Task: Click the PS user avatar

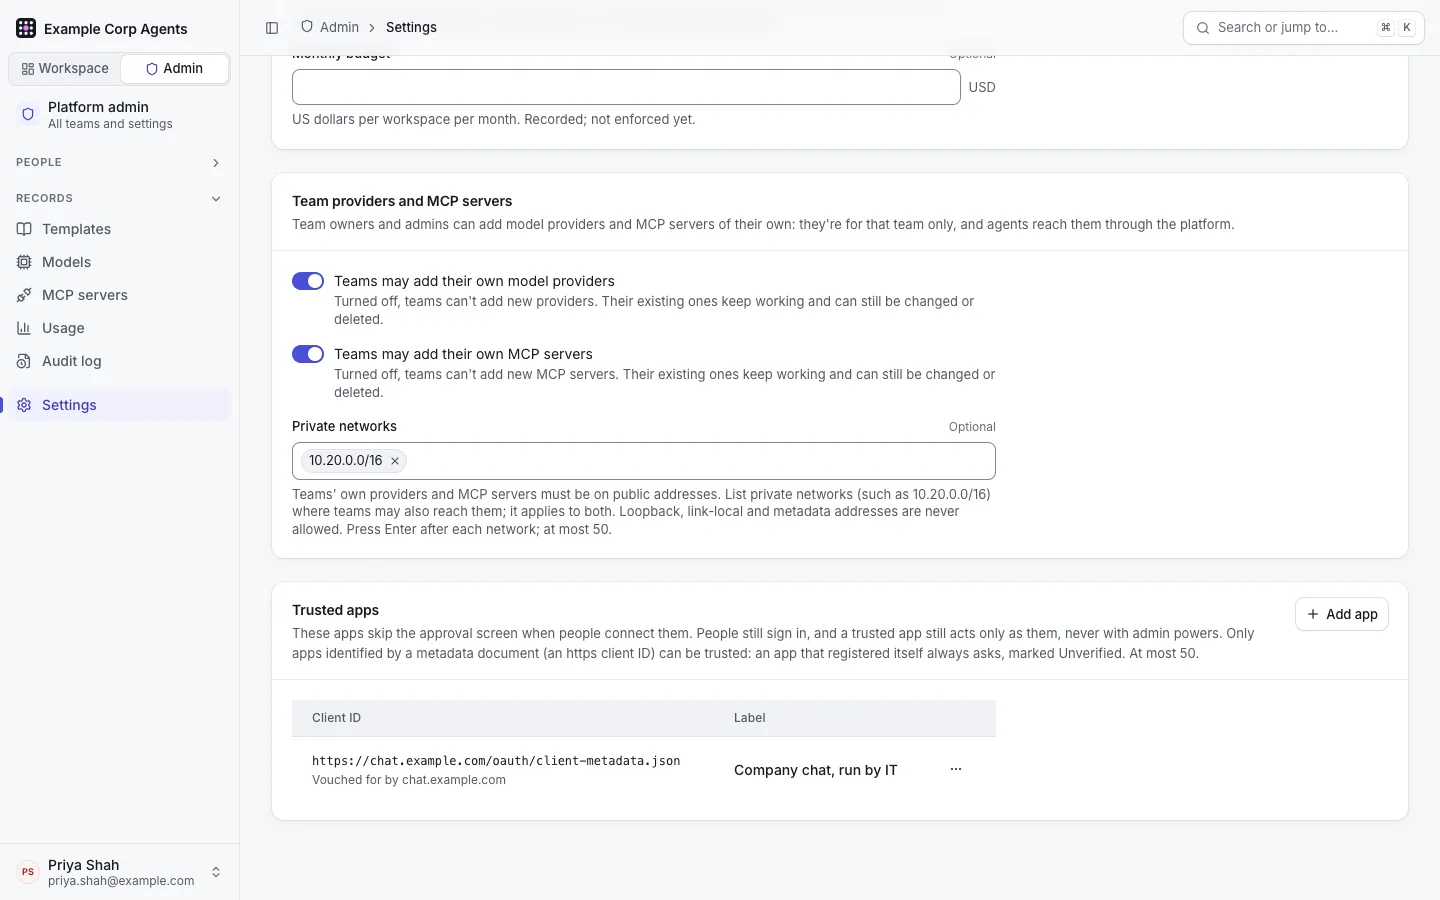Action: [x=28, y=872]
